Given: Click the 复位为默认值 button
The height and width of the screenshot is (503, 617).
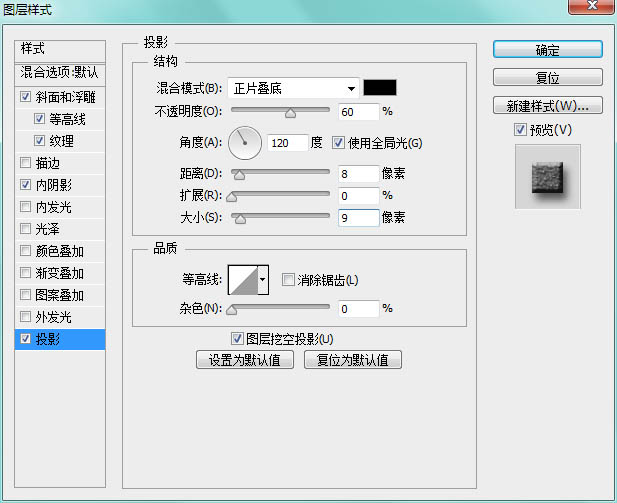Looking at the screenshot, I should [353, 360].
